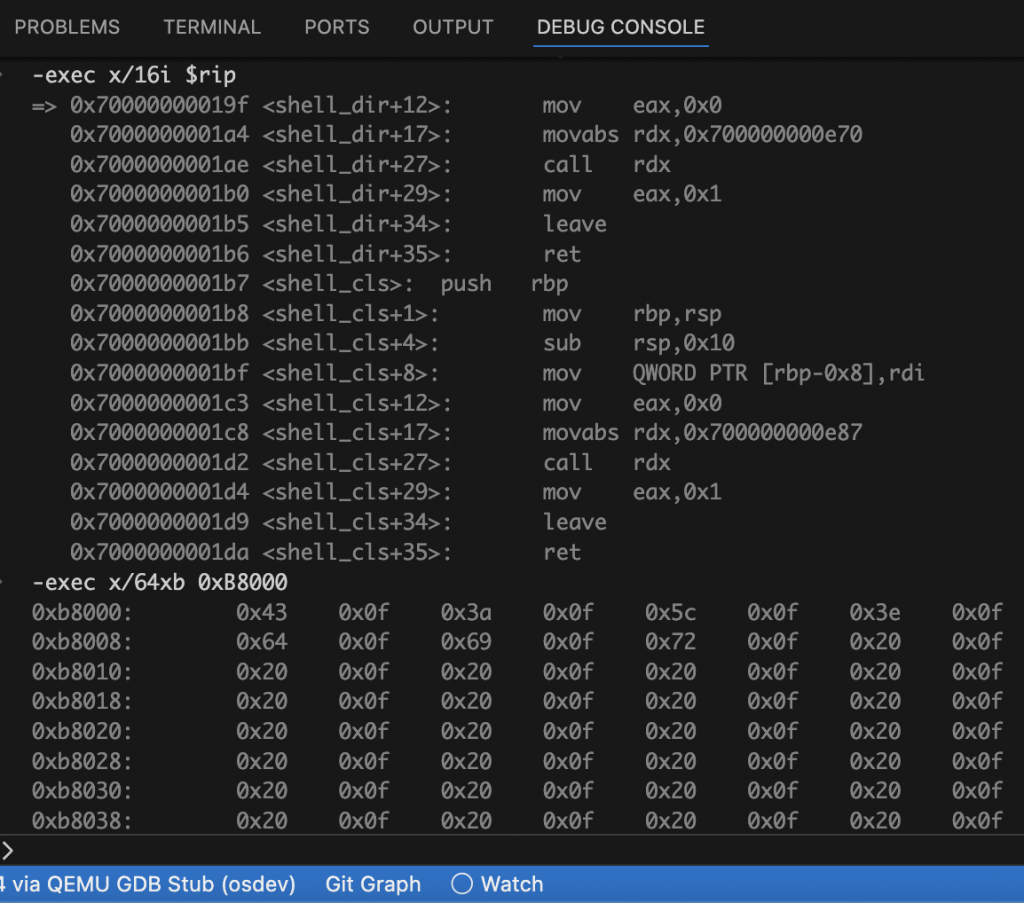Image resolution: width=1024 pixels, height=903 pixels.
Task: Click 'call rdx' at shell_cls+27
Action: [x=607, y=462]
